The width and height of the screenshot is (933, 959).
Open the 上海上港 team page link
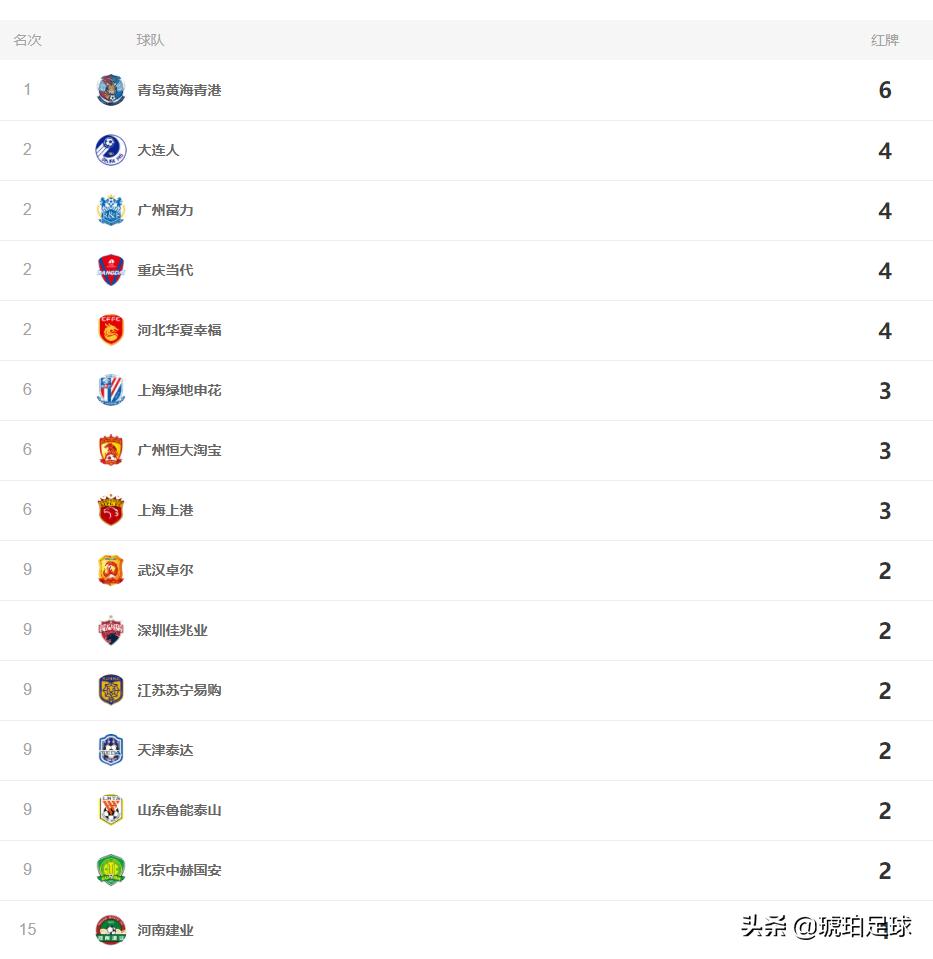[164, 510]
